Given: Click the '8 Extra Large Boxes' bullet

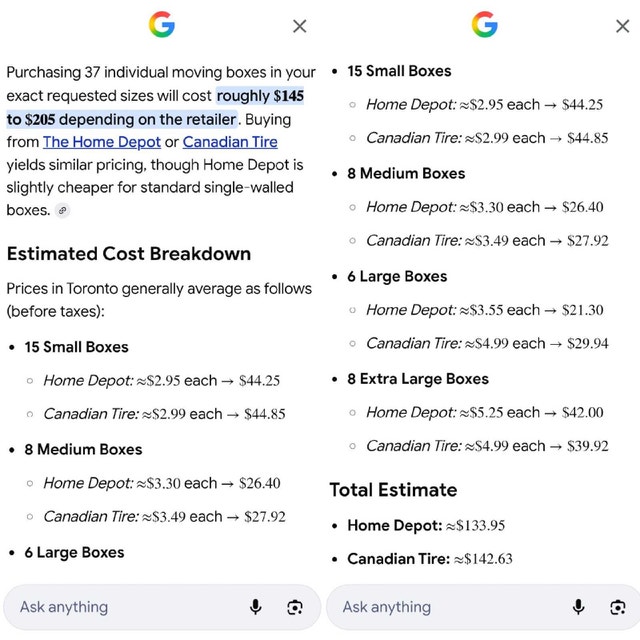Looking at the screenshot, I should [x=418, y=379].
